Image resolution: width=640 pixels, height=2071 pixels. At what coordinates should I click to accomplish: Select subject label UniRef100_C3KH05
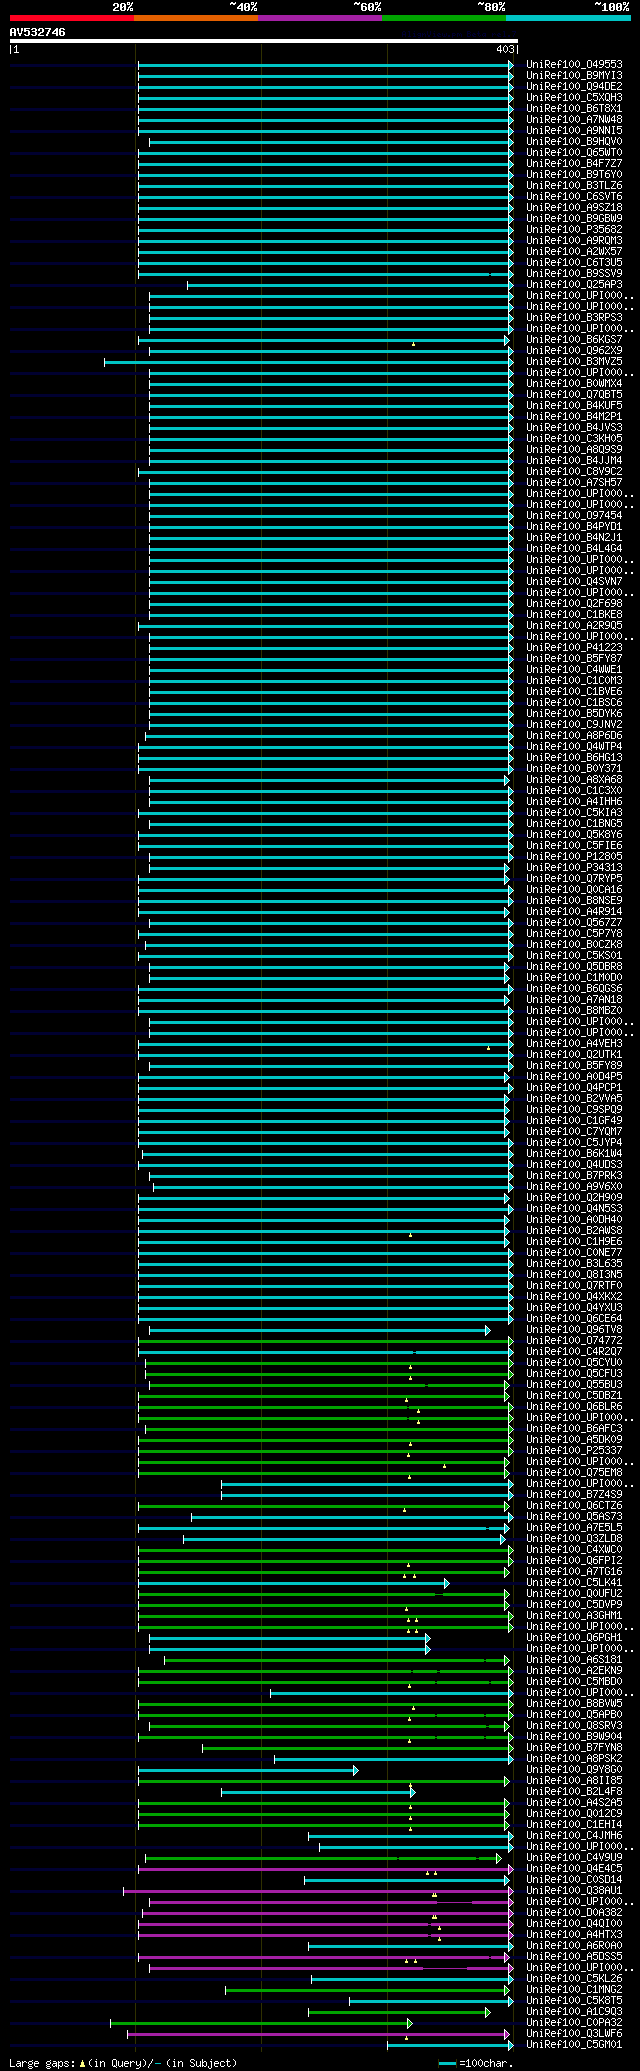coord(575,438)
